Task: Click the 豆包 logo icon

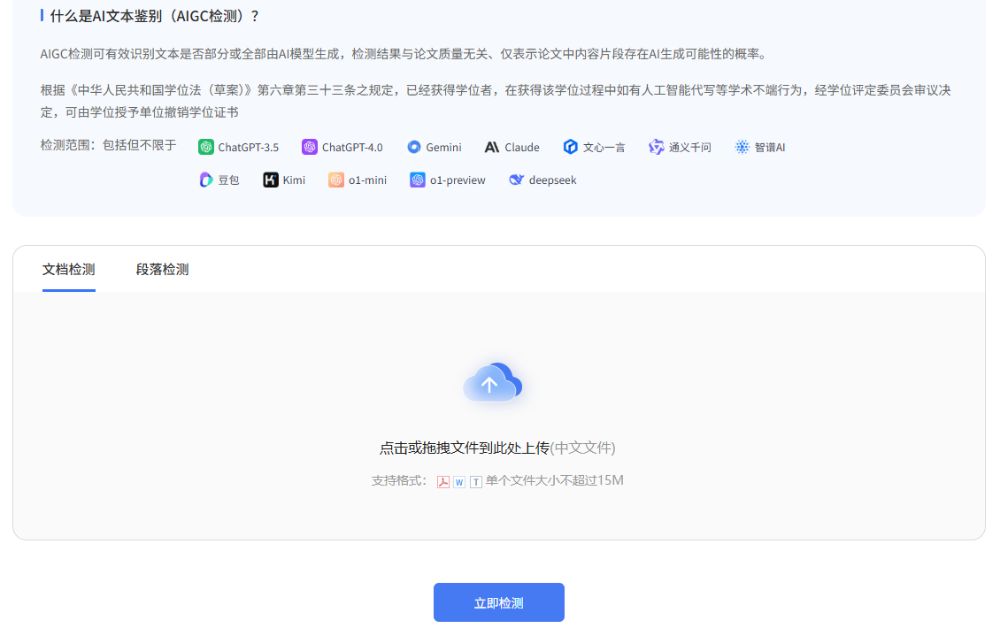Action: click(x=206, y=180)
